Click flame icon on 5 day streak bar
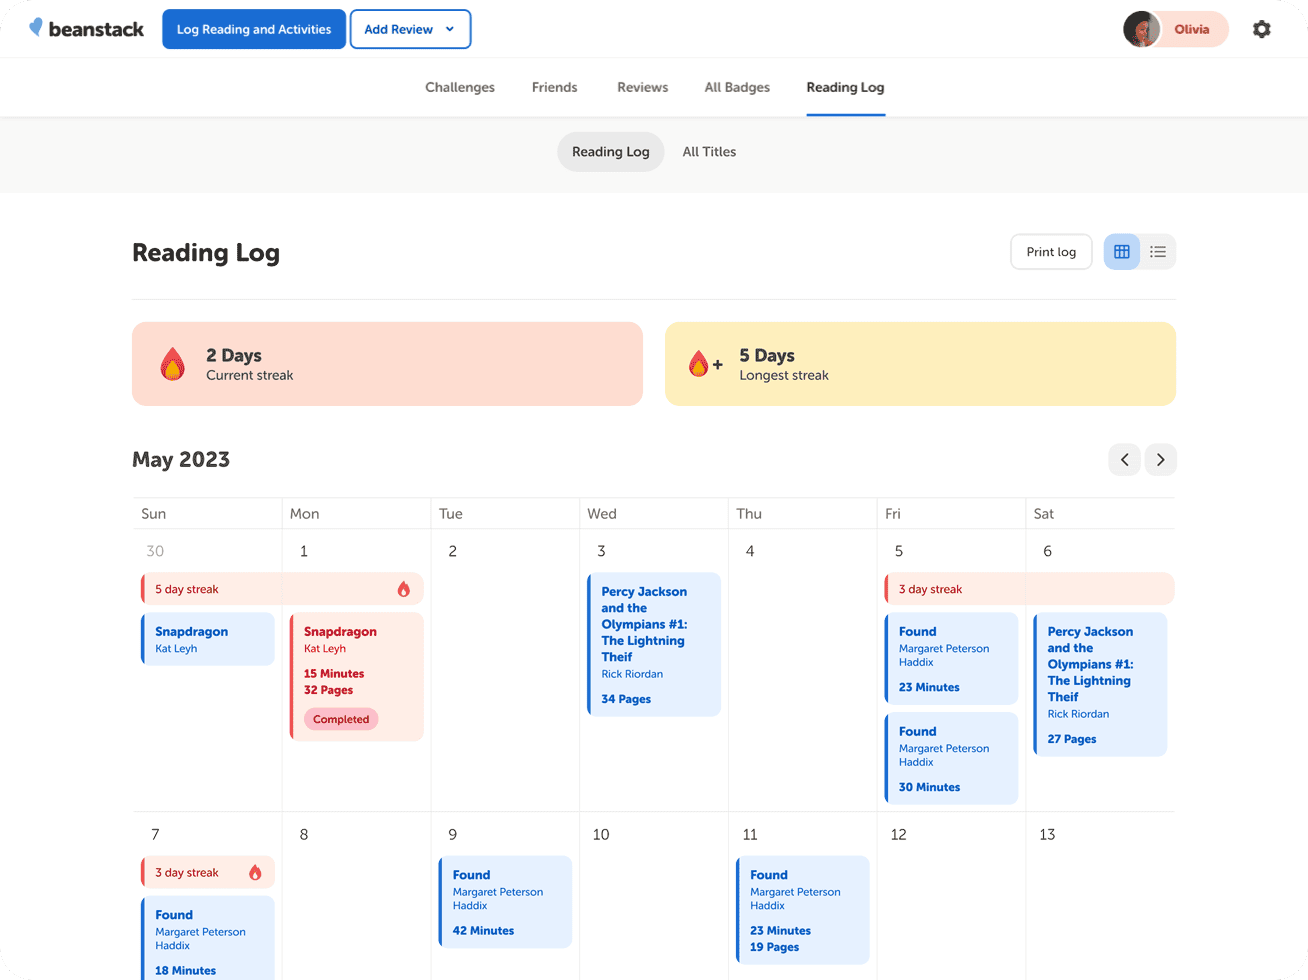The width and height of the screenshot is (1308, 980). (x=404, y=589)
